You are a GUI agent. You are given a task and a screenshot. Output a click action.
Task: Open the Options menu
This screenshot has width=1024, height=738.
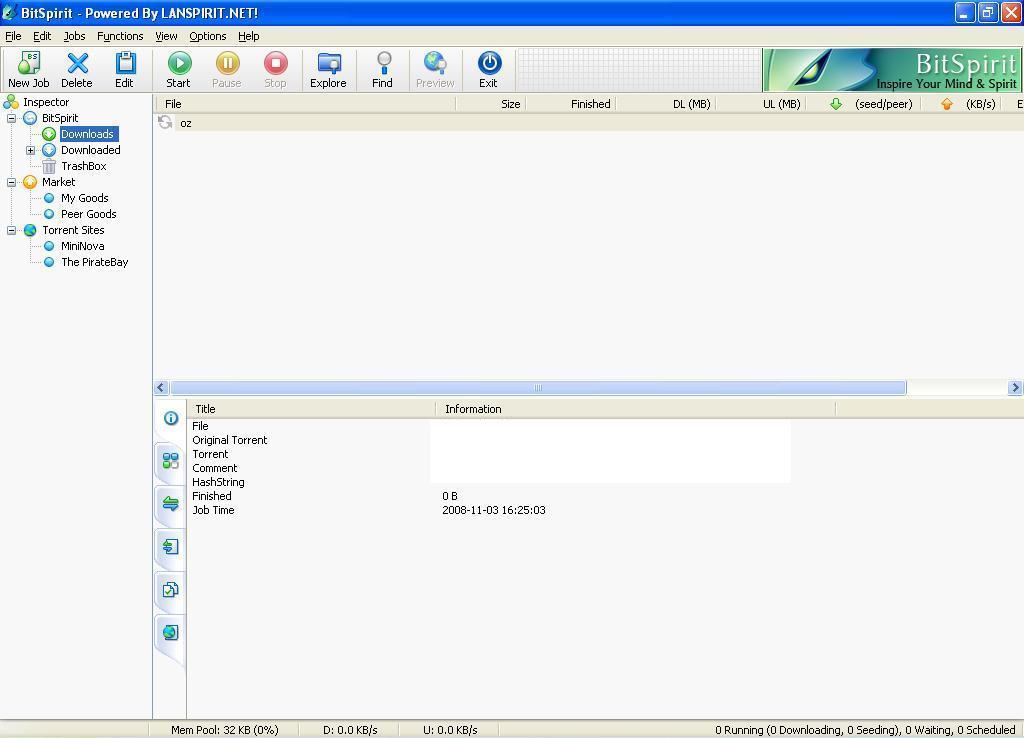pos(208,36)
